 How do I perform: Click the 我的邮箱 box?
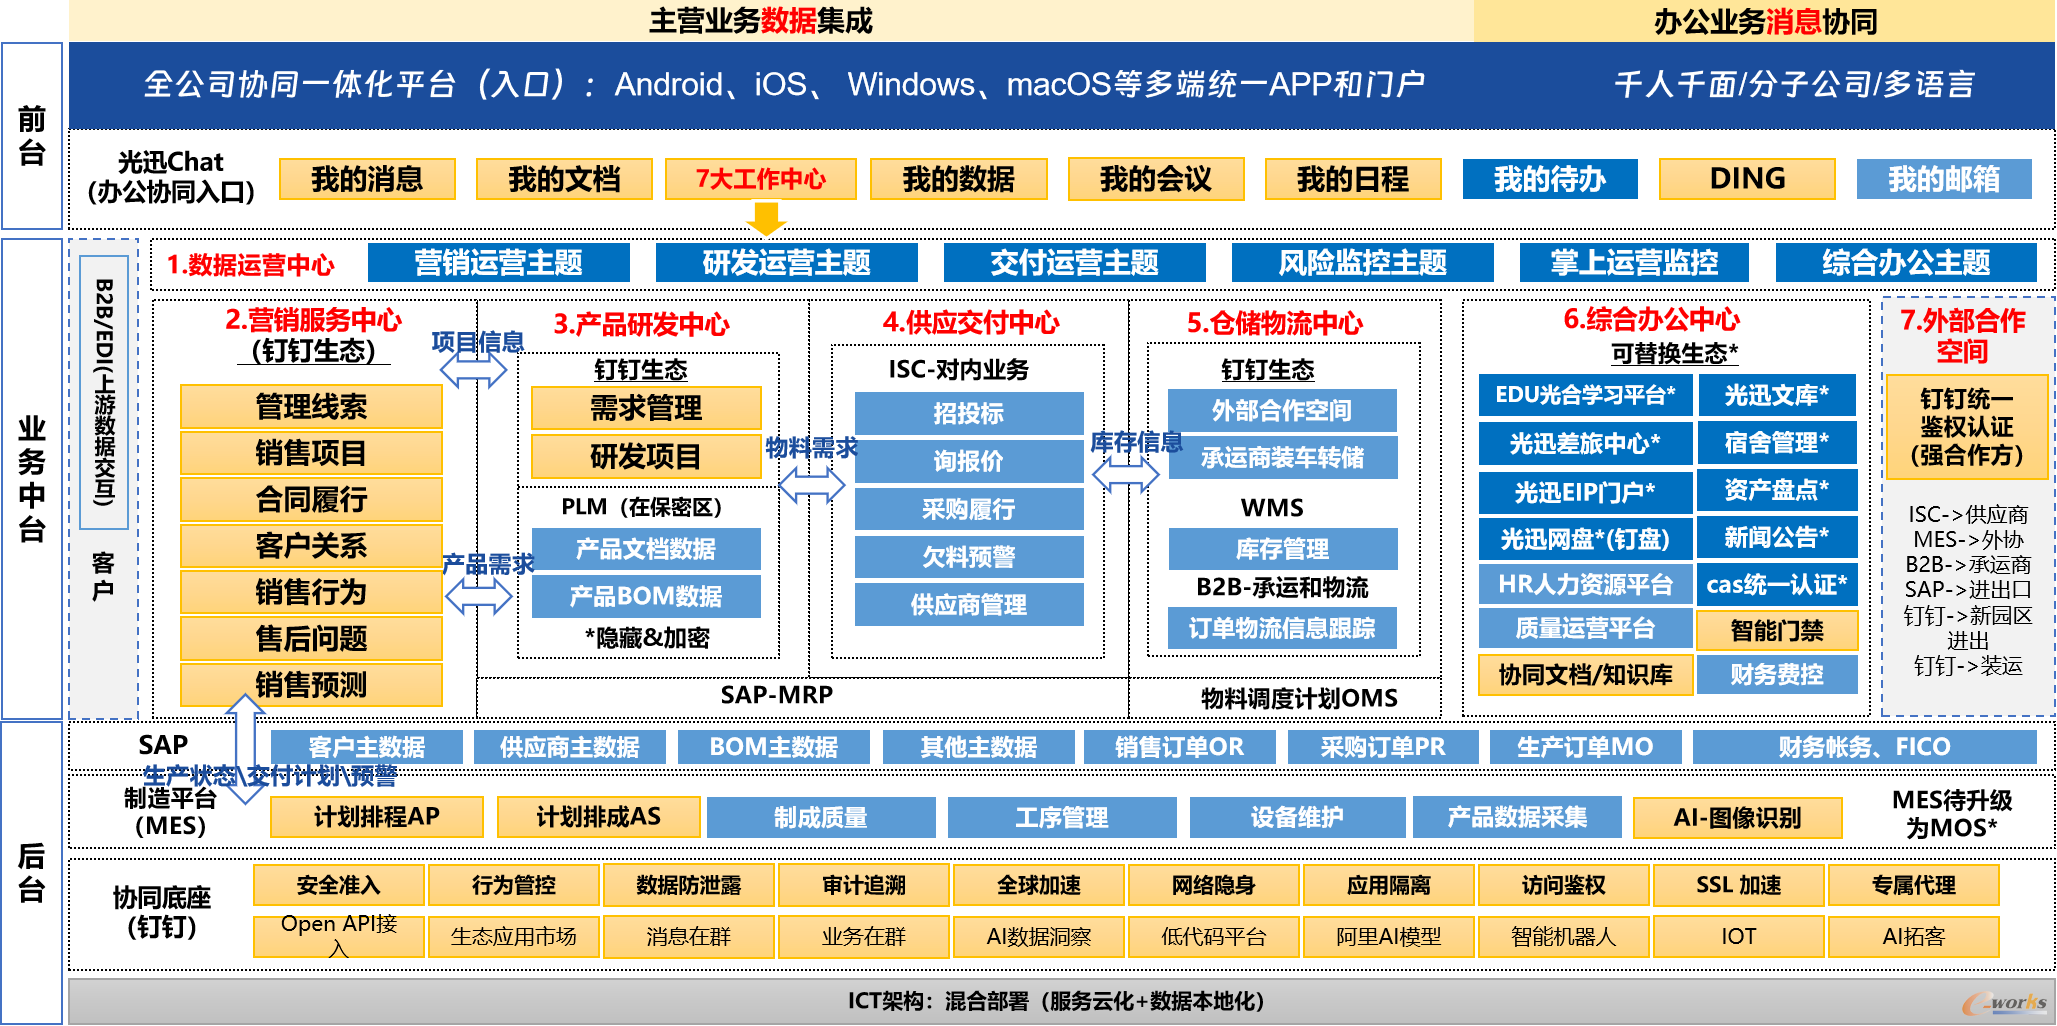point(1944,179)
